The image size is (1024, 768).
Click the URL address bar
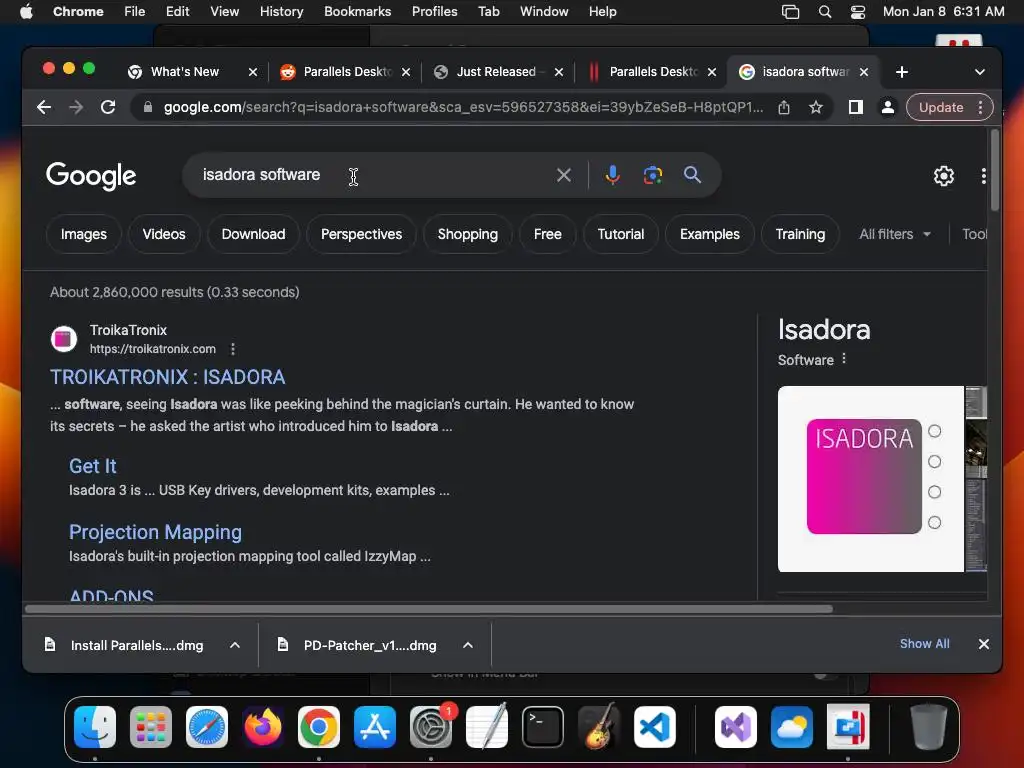(x=463, y=107)
